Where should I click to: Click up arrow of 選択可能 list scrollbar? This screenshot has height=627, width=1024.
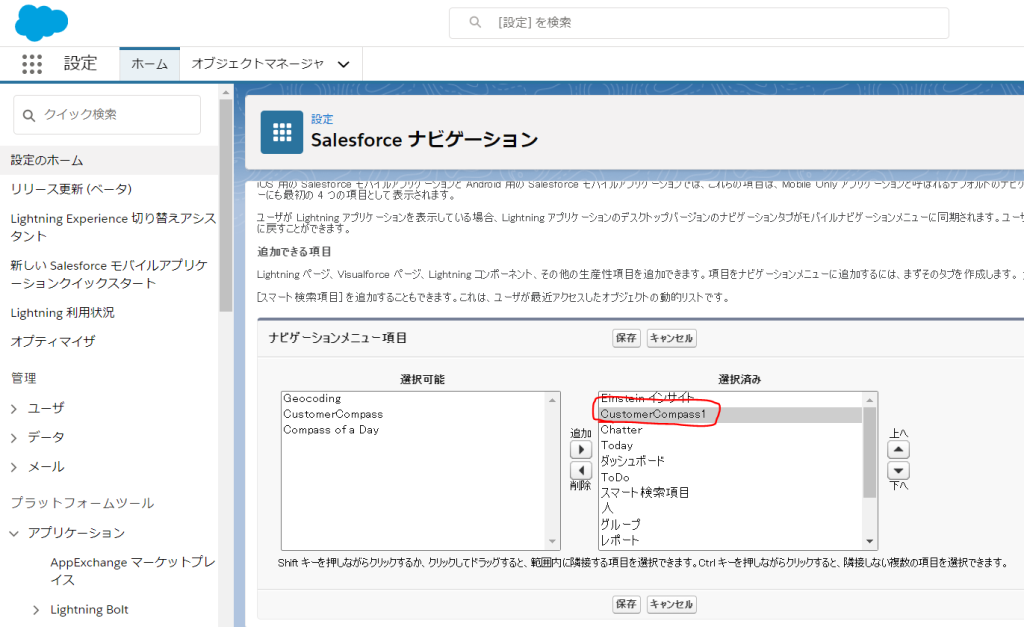click(x=552, y=400)
